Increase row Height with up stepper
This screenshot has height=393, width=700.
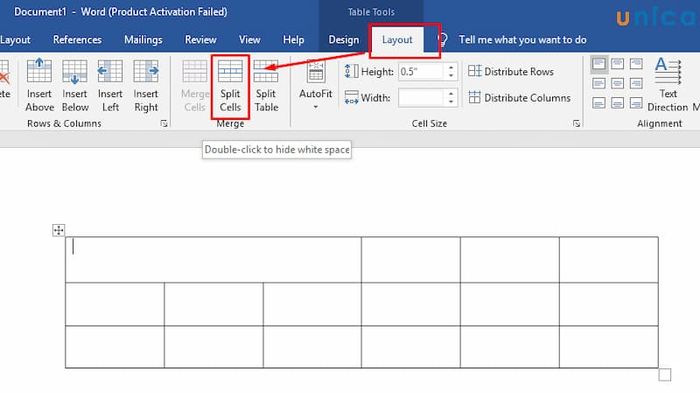451,67
